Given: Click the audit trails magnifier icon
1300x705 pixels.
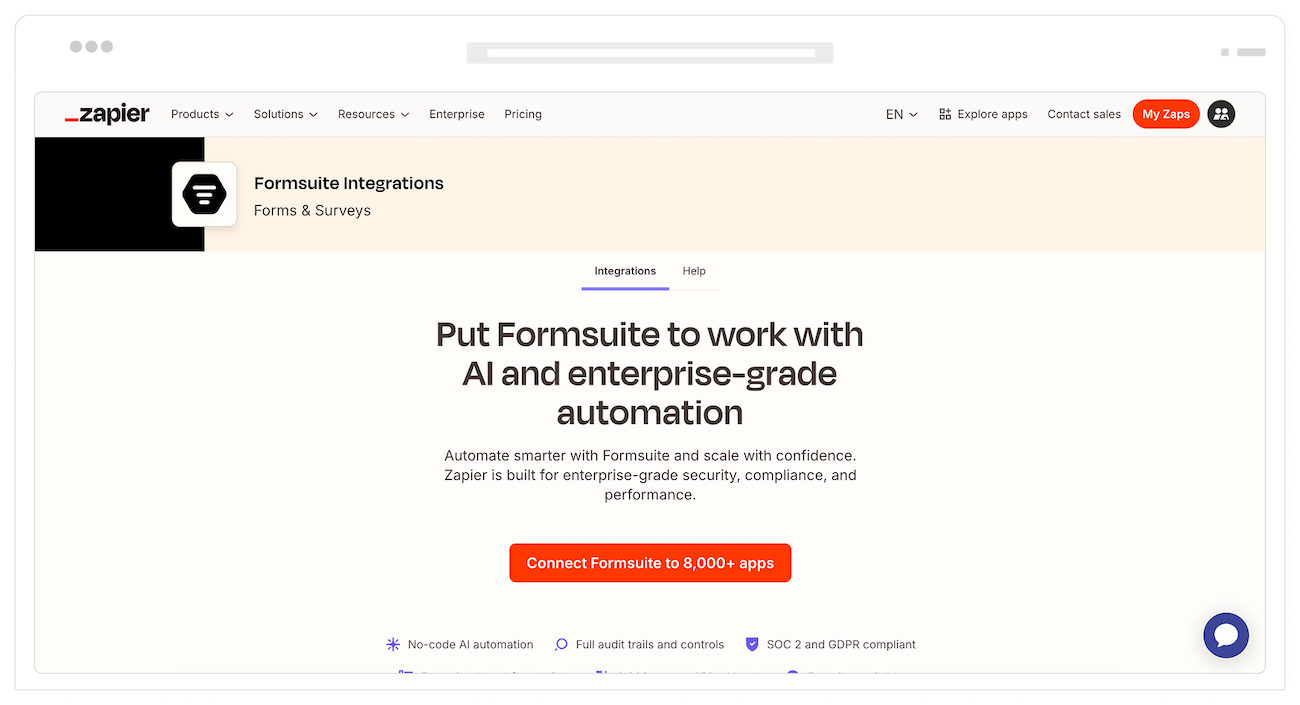Looking at the screenshot, I should (561, 645).
